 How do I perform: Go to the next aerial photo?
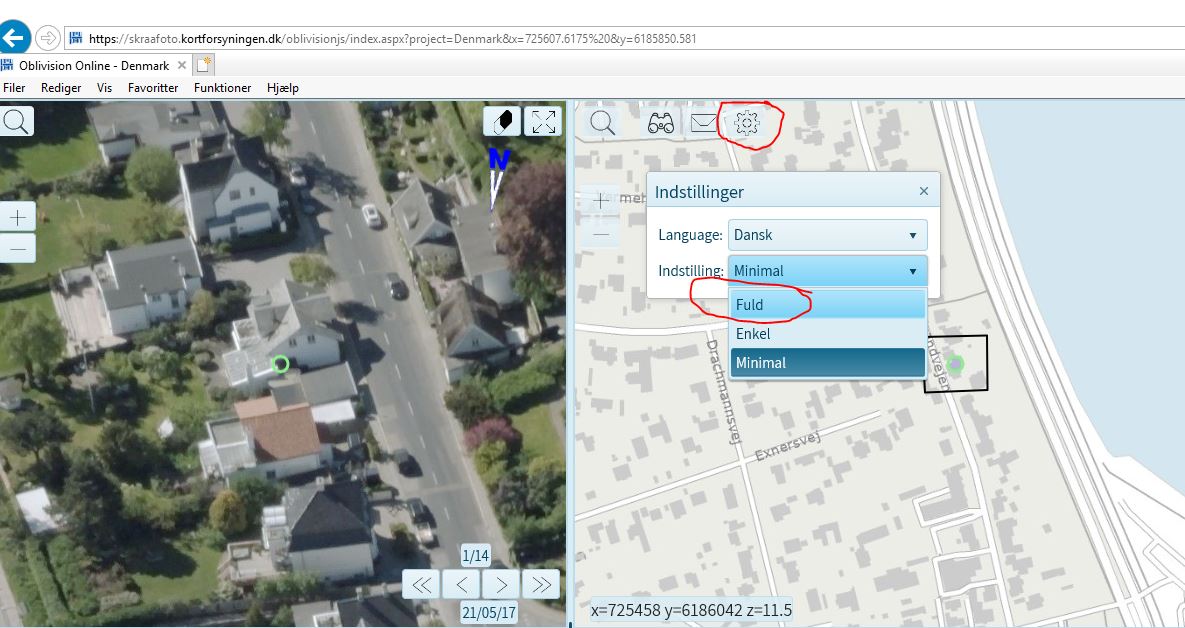(x=501, y=584)
